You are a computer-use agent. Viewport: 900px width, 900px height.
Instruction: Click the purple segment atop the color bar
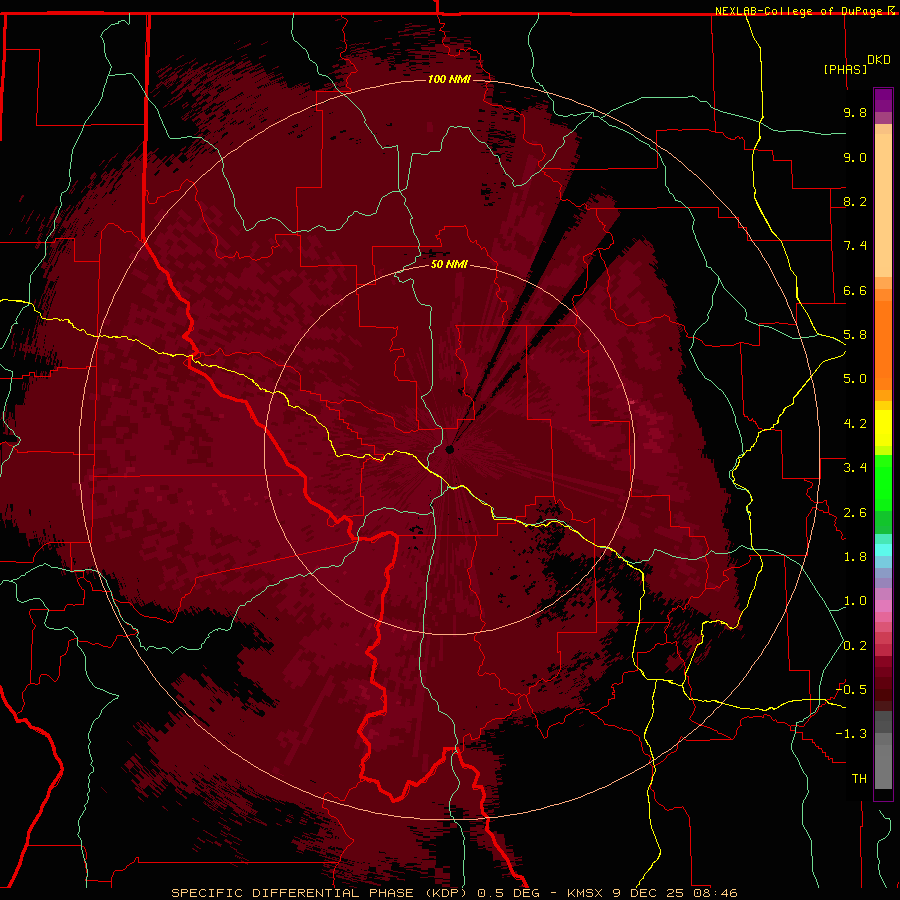[x=883, y=100]
